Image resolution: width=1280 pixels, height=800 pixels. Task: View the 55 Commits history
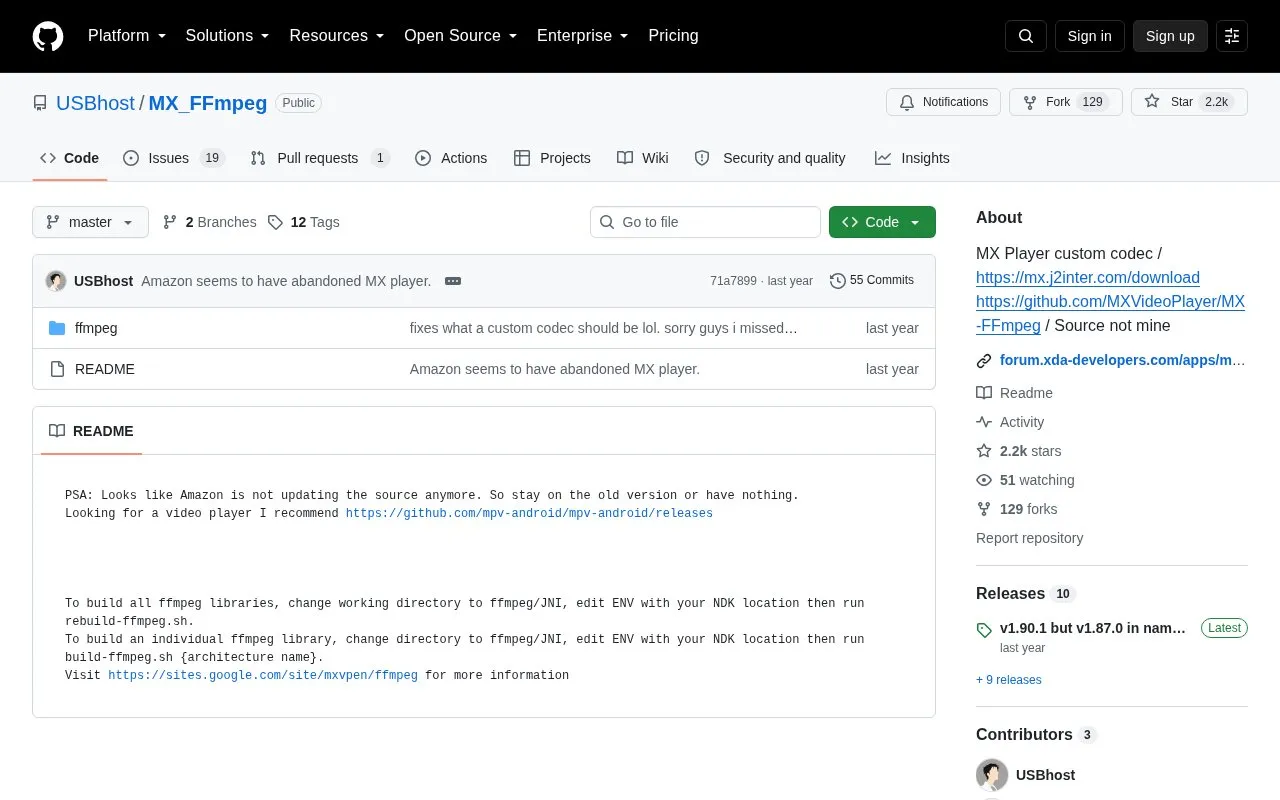point(872,281)
